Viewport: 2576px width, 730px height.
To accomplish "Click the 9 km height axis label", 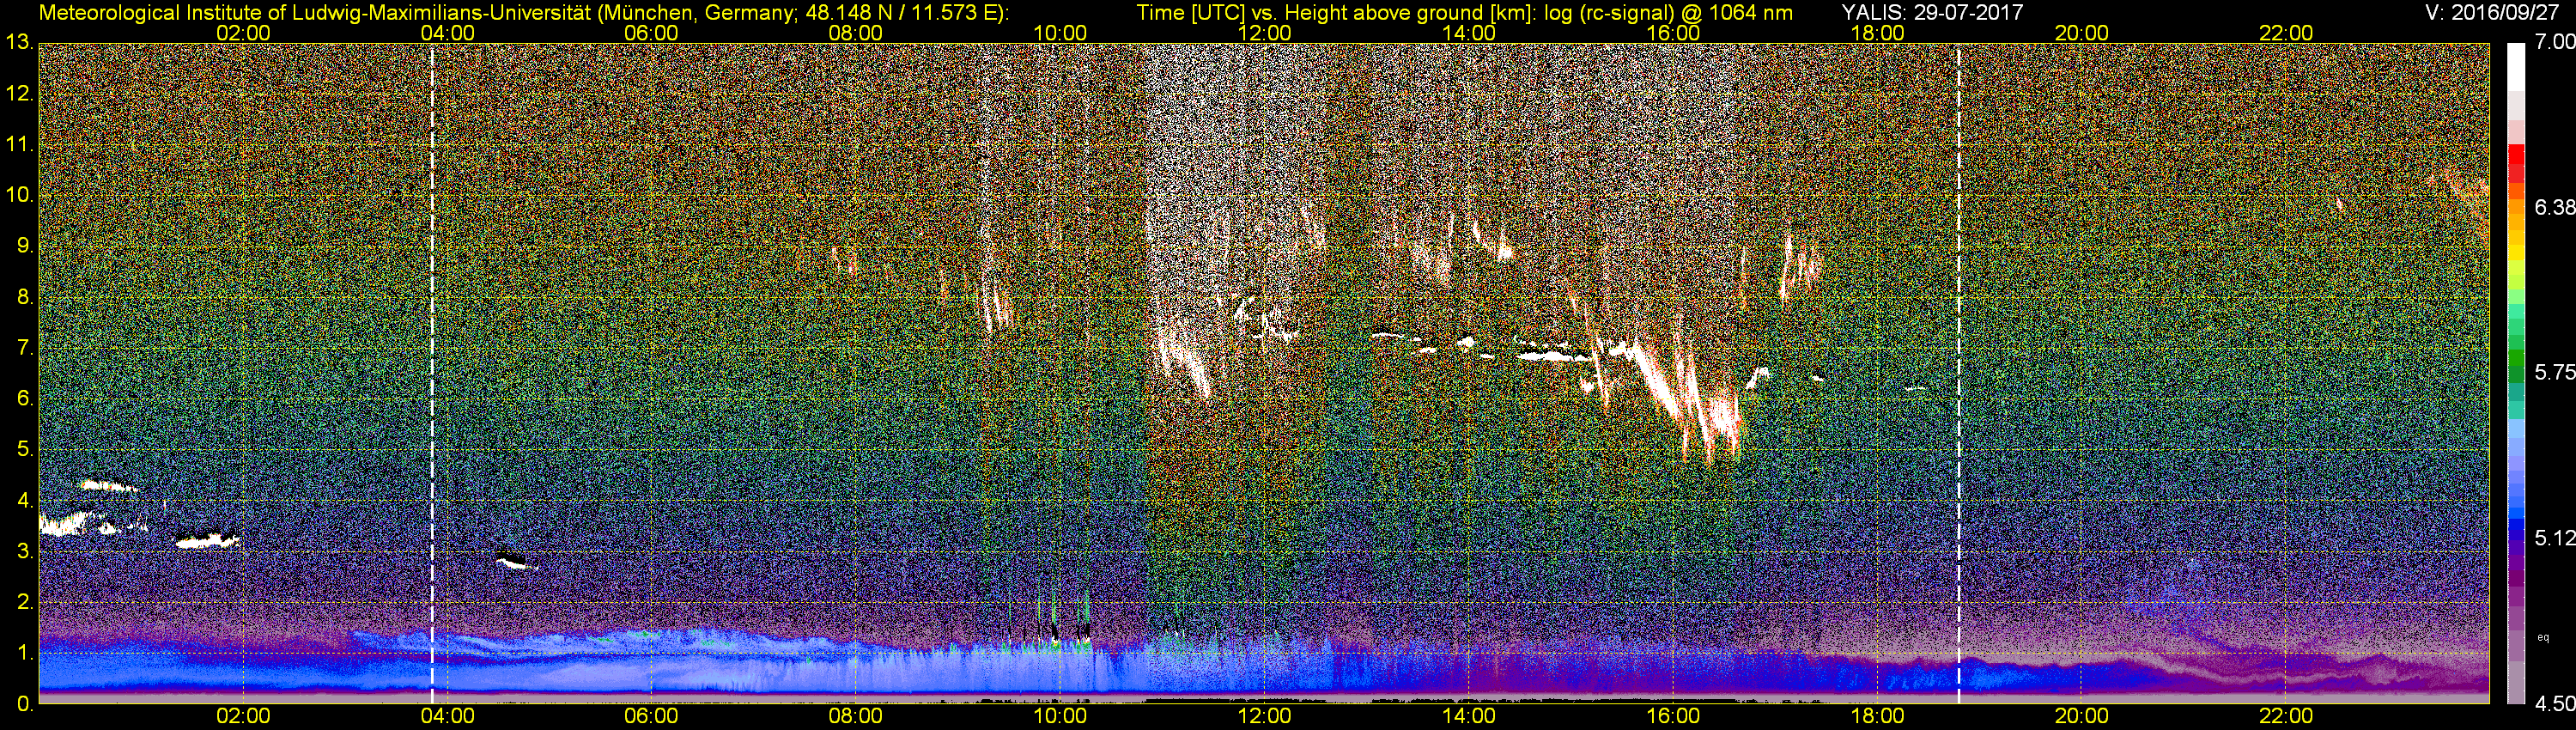I will click(25, 246).
